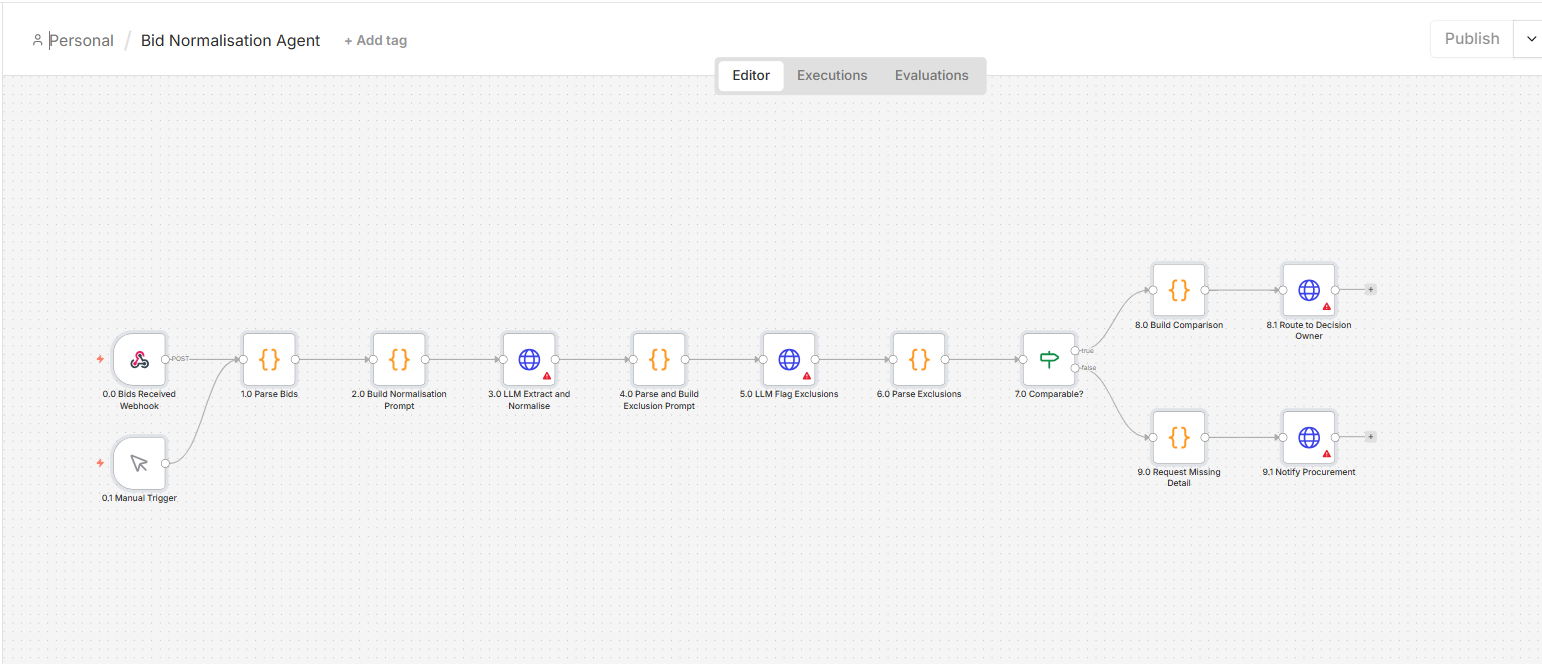The height and width of the screenshot is (664, 1542).
Task: Open the Executions tab
Action: [832, 76]
